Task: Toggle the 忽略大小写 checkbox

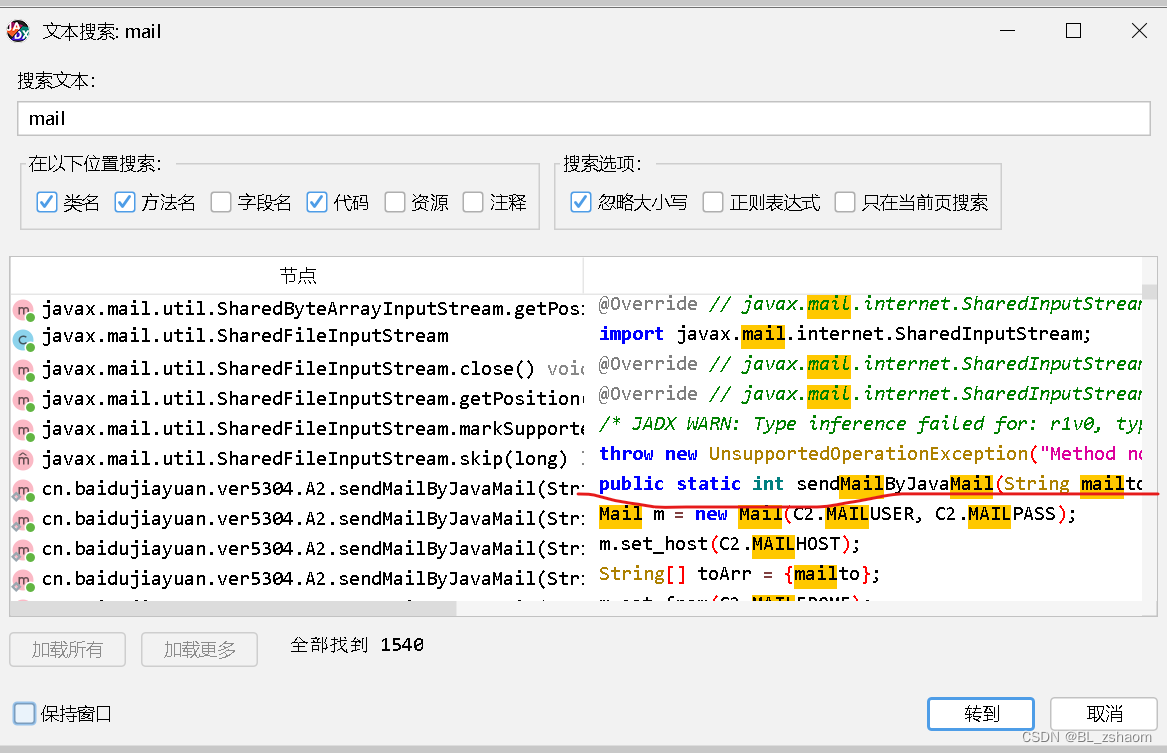Action: click(581, 202)
